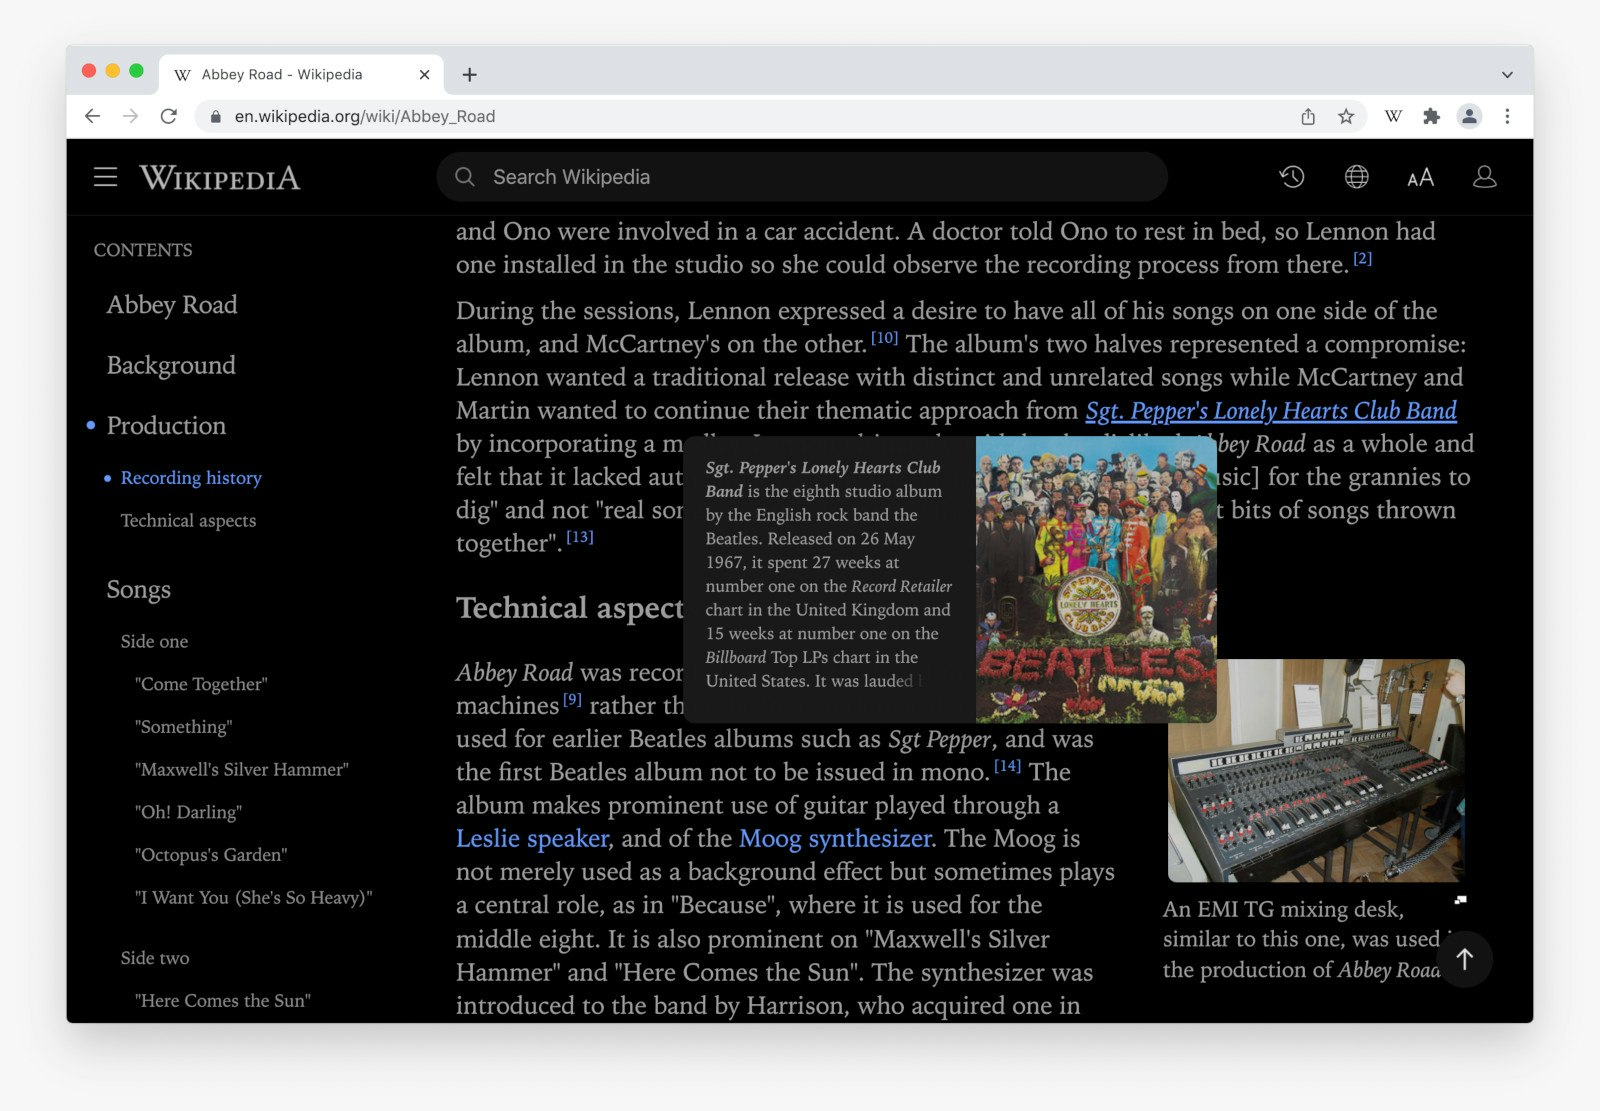Open the Sgt. Pepper's Lonely Hearts Club Band link
Screen dimensions: 1600x1111
pyautogui.click(x=1271, y=411)
